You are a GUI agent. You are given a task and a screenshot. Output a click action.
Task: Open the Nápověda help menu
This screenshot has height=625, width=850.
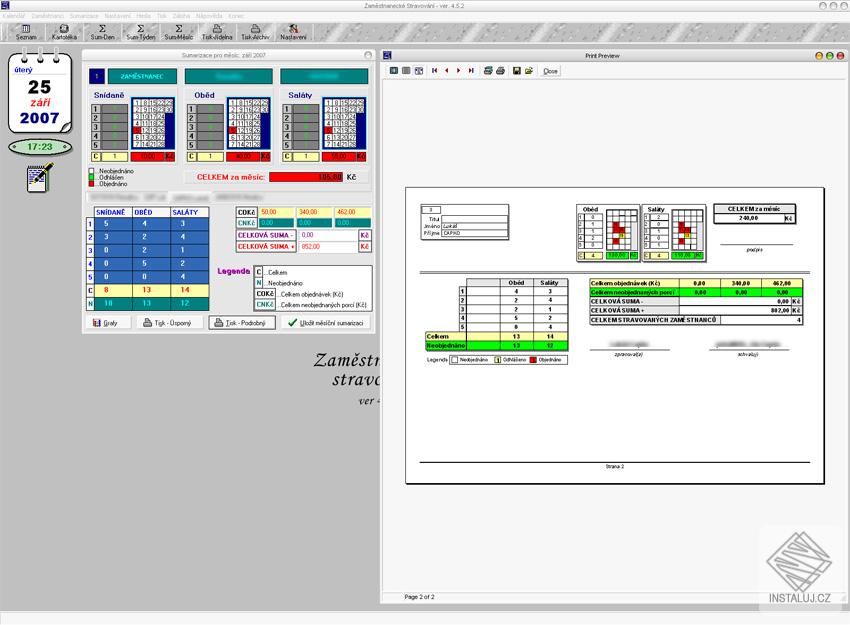click(x=209, y=16)
